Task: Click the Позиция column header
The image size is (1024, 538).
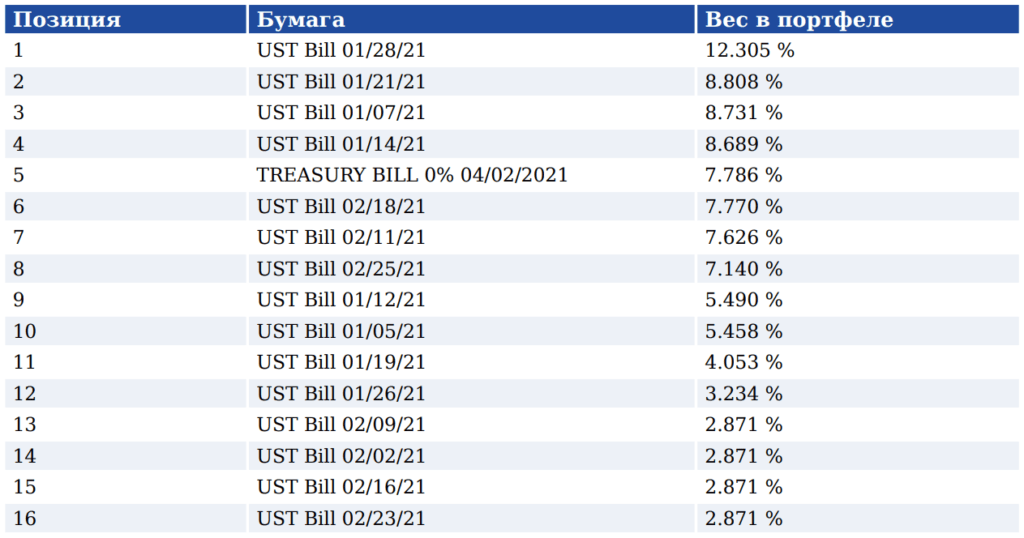Action: click(67, 19)
